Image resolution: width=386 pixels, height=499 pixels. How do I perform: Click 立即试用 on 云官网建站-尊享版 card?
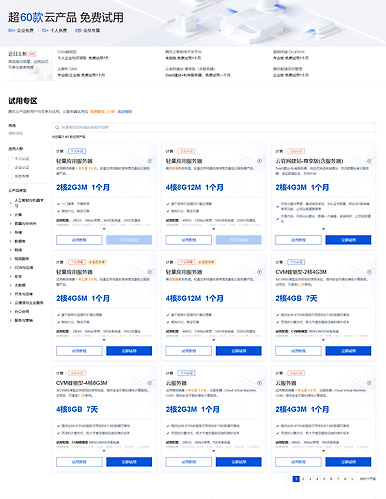click(348, 240)
